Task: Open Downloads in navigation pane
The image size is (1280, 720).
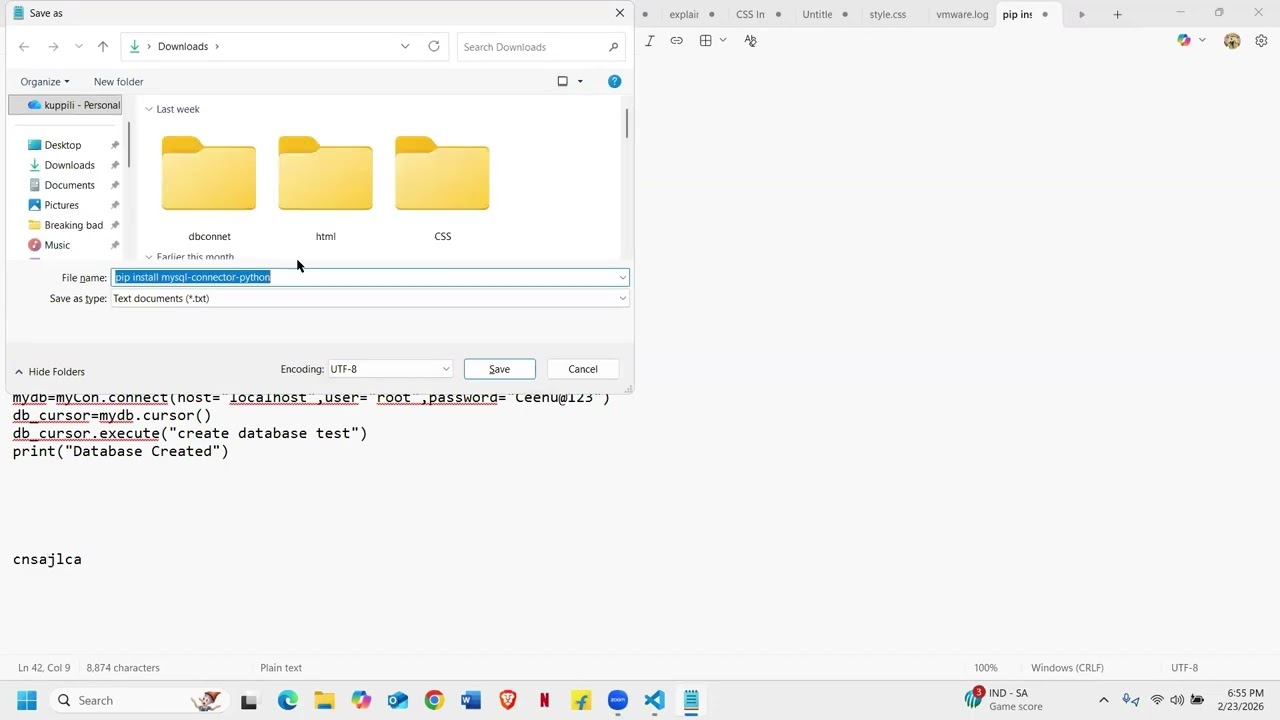Action: pos(69,165)
